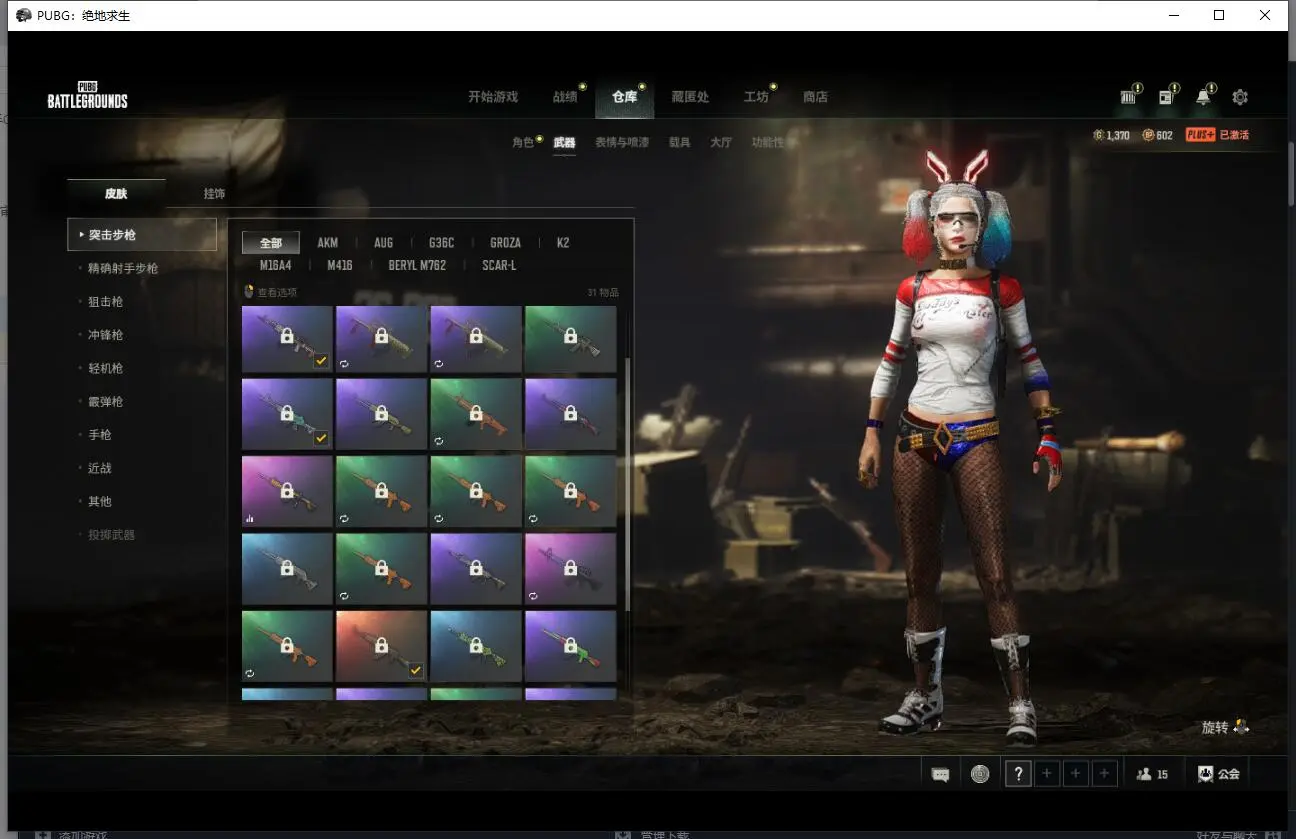Select the 角色 sub-tab
The height and width of the screenshot is (839, 1296).
coord(523,142)
